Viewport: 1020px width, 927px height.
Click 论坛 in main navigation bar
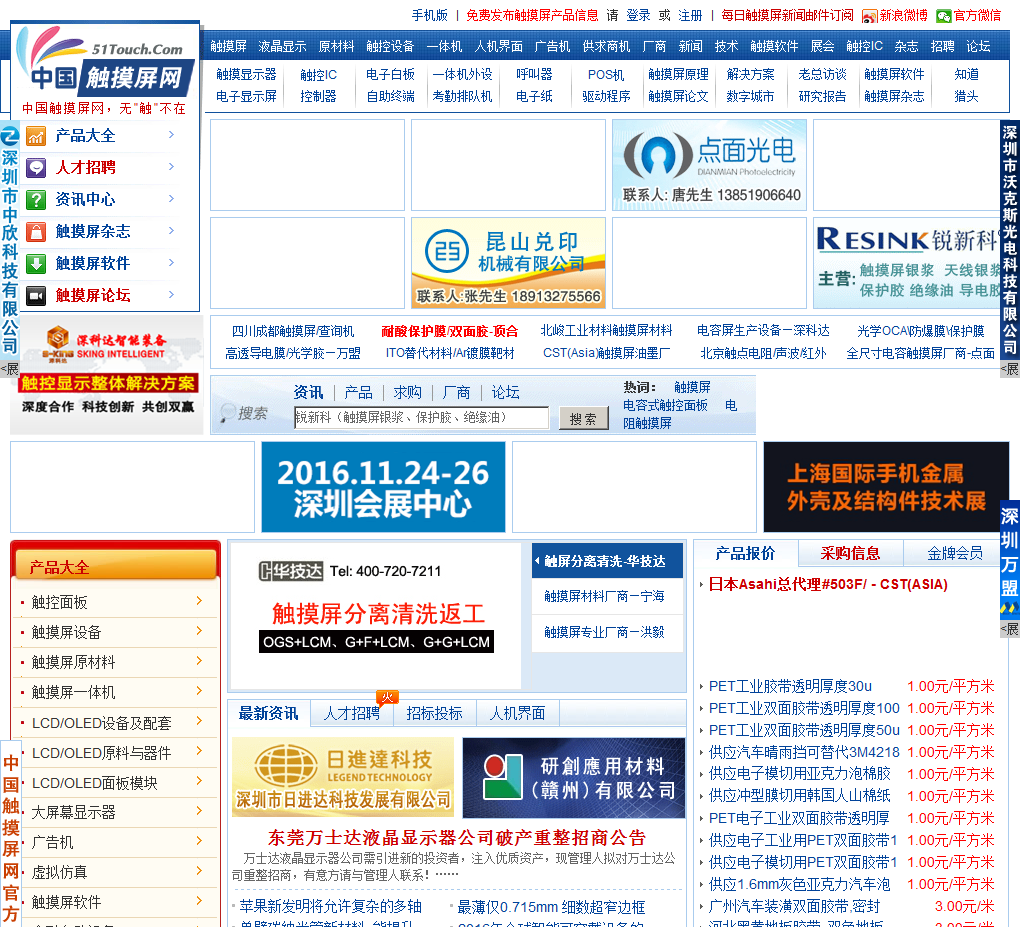coord(978,46)
